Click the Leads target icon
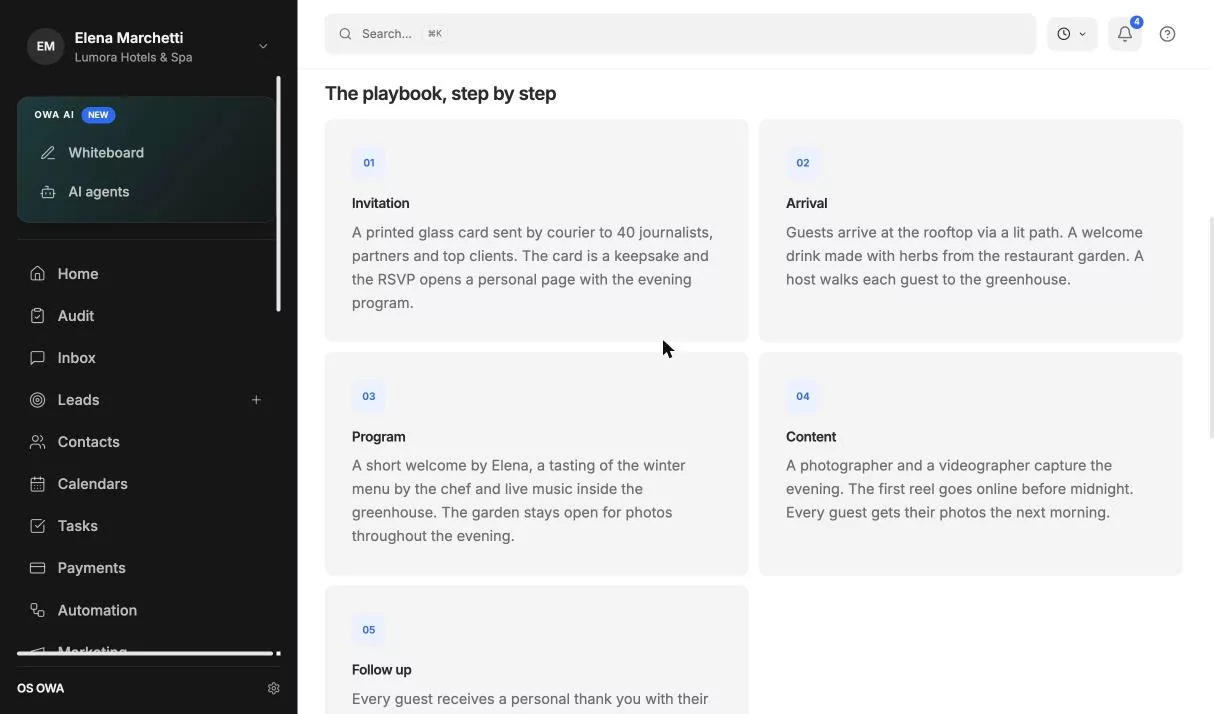The width and height of the screenshot is (1214, 714). pos(37,400)
